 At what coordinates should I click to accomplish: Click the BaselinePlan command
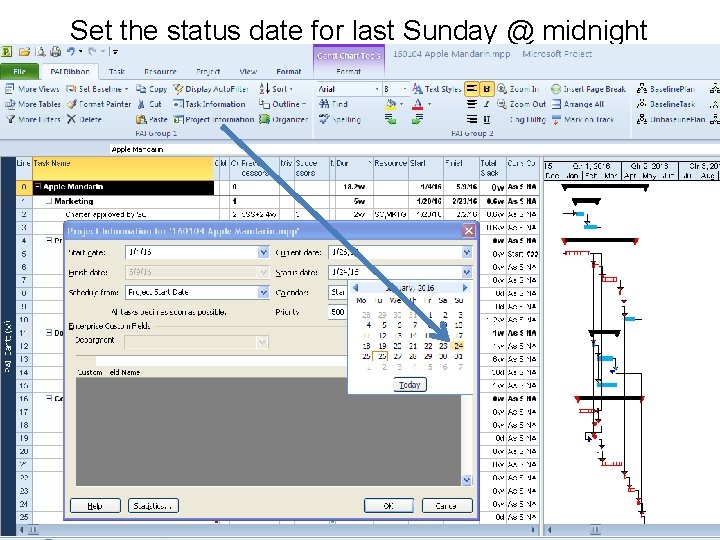point(666,89)
